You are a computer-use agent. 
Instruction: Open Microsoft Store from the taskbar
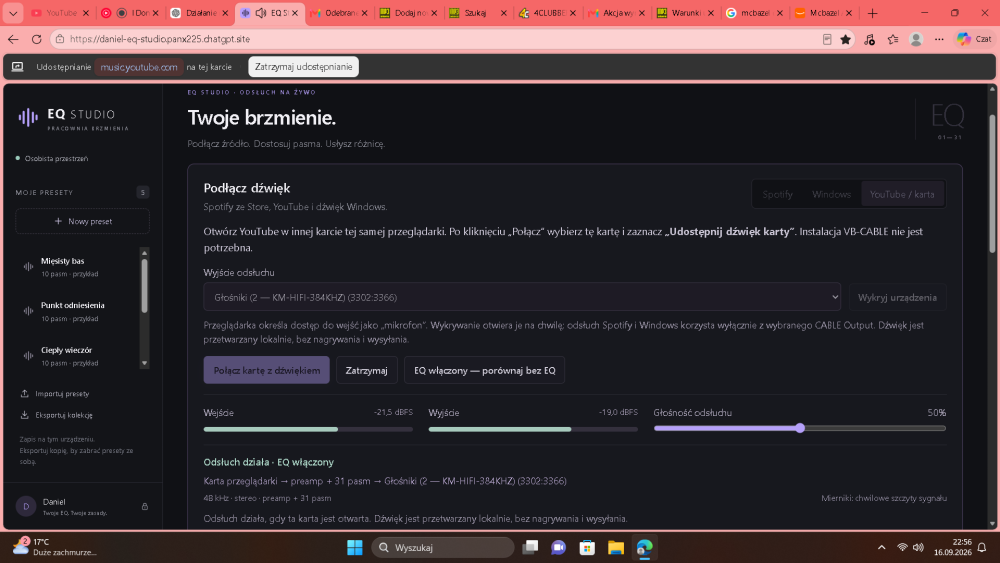point(587,547)
